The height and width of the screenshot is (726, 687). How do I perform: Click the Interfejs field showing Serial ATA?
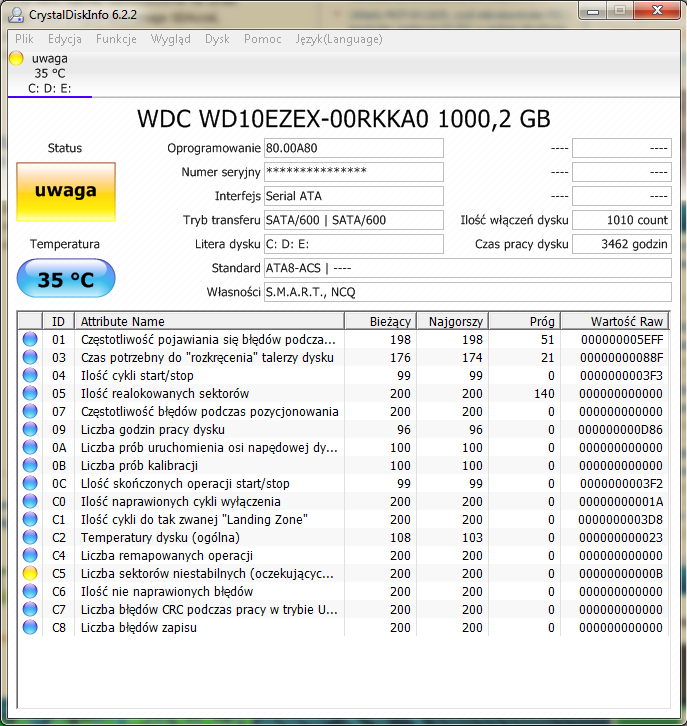(354, 196)
